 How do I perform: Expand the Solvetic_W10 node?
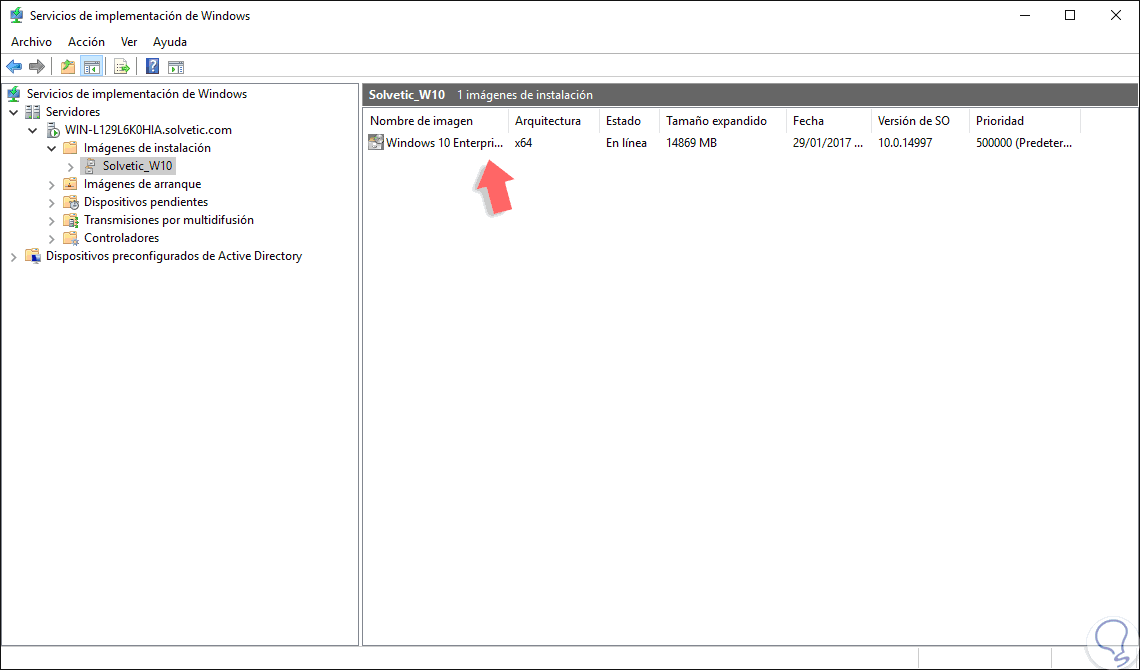coord(71,166)
